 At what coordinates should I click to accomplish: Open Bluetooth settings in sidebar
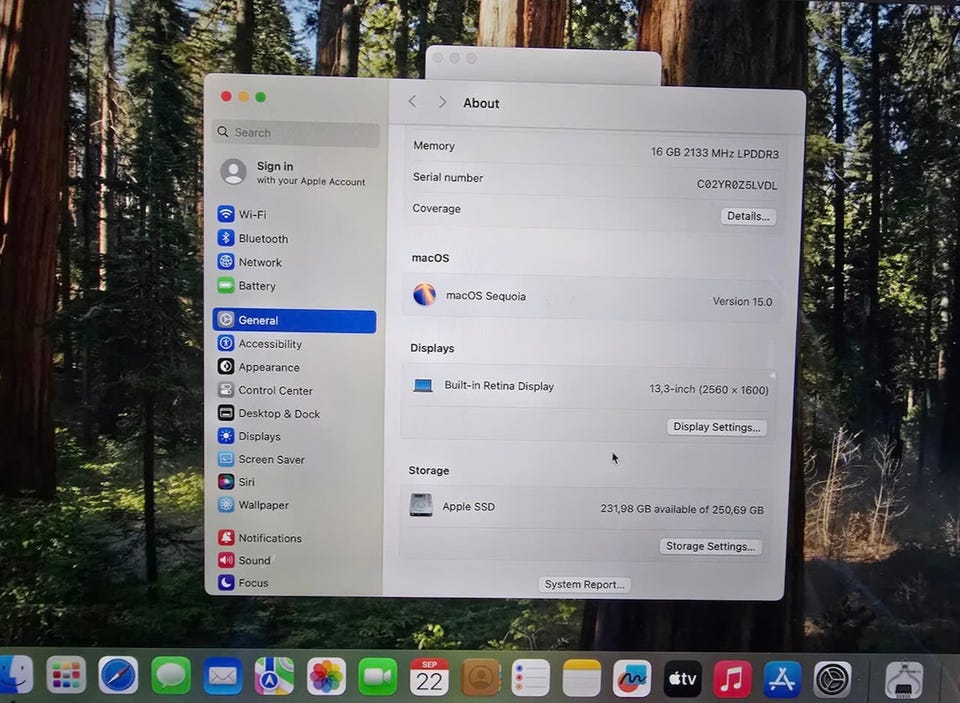coord(252,238)
